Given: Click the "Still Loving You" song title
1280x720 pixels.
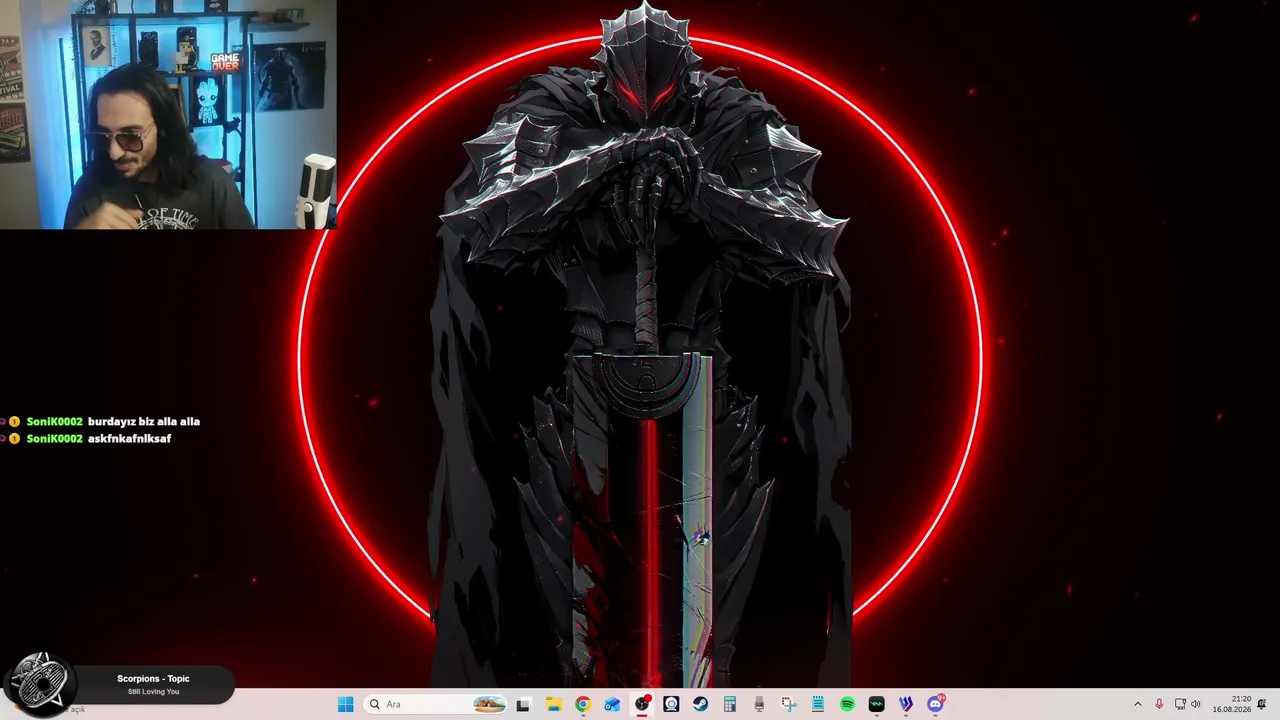Looking at the screenshot, I should pos(153,692).
